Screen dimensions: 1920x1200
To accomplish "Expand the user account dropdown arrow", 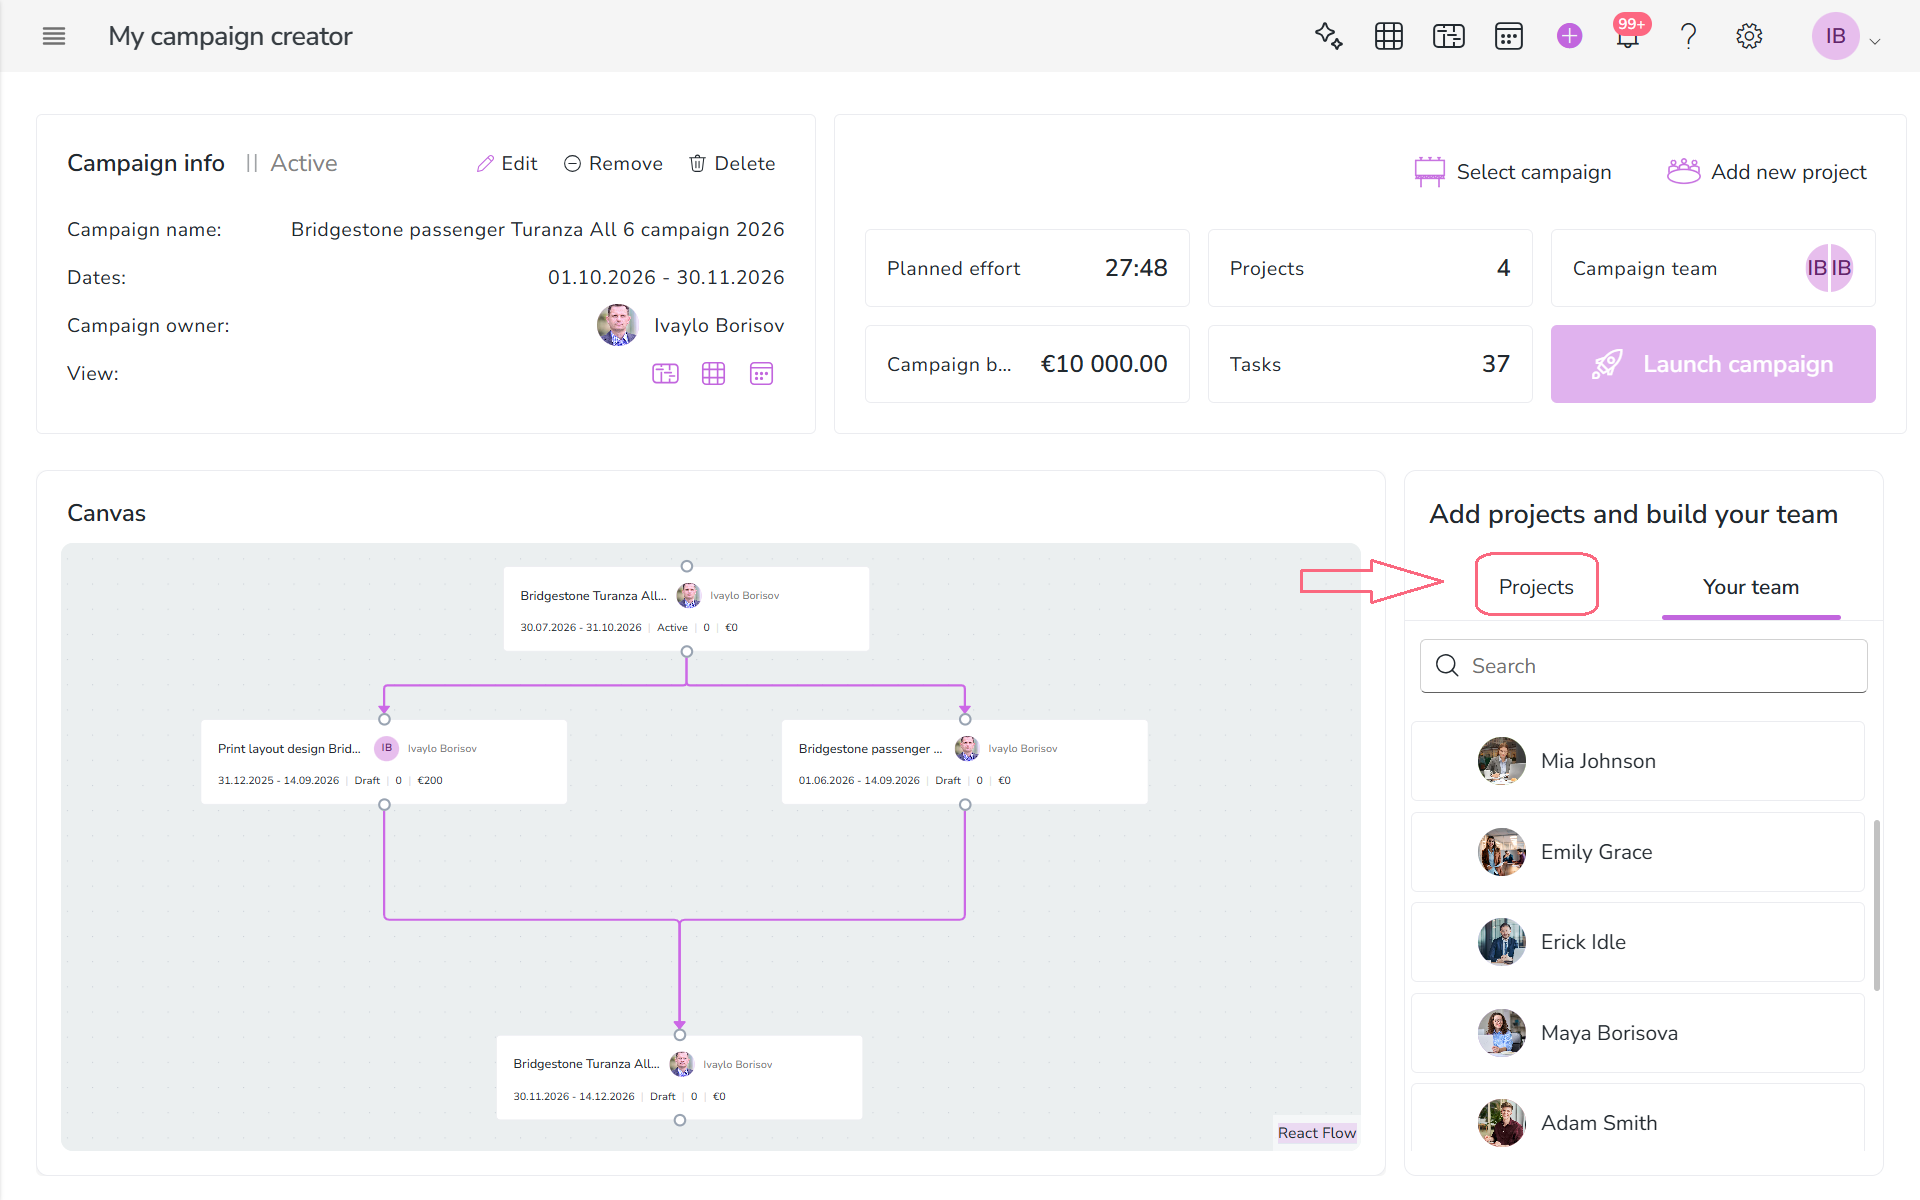I will (1875, 41).
